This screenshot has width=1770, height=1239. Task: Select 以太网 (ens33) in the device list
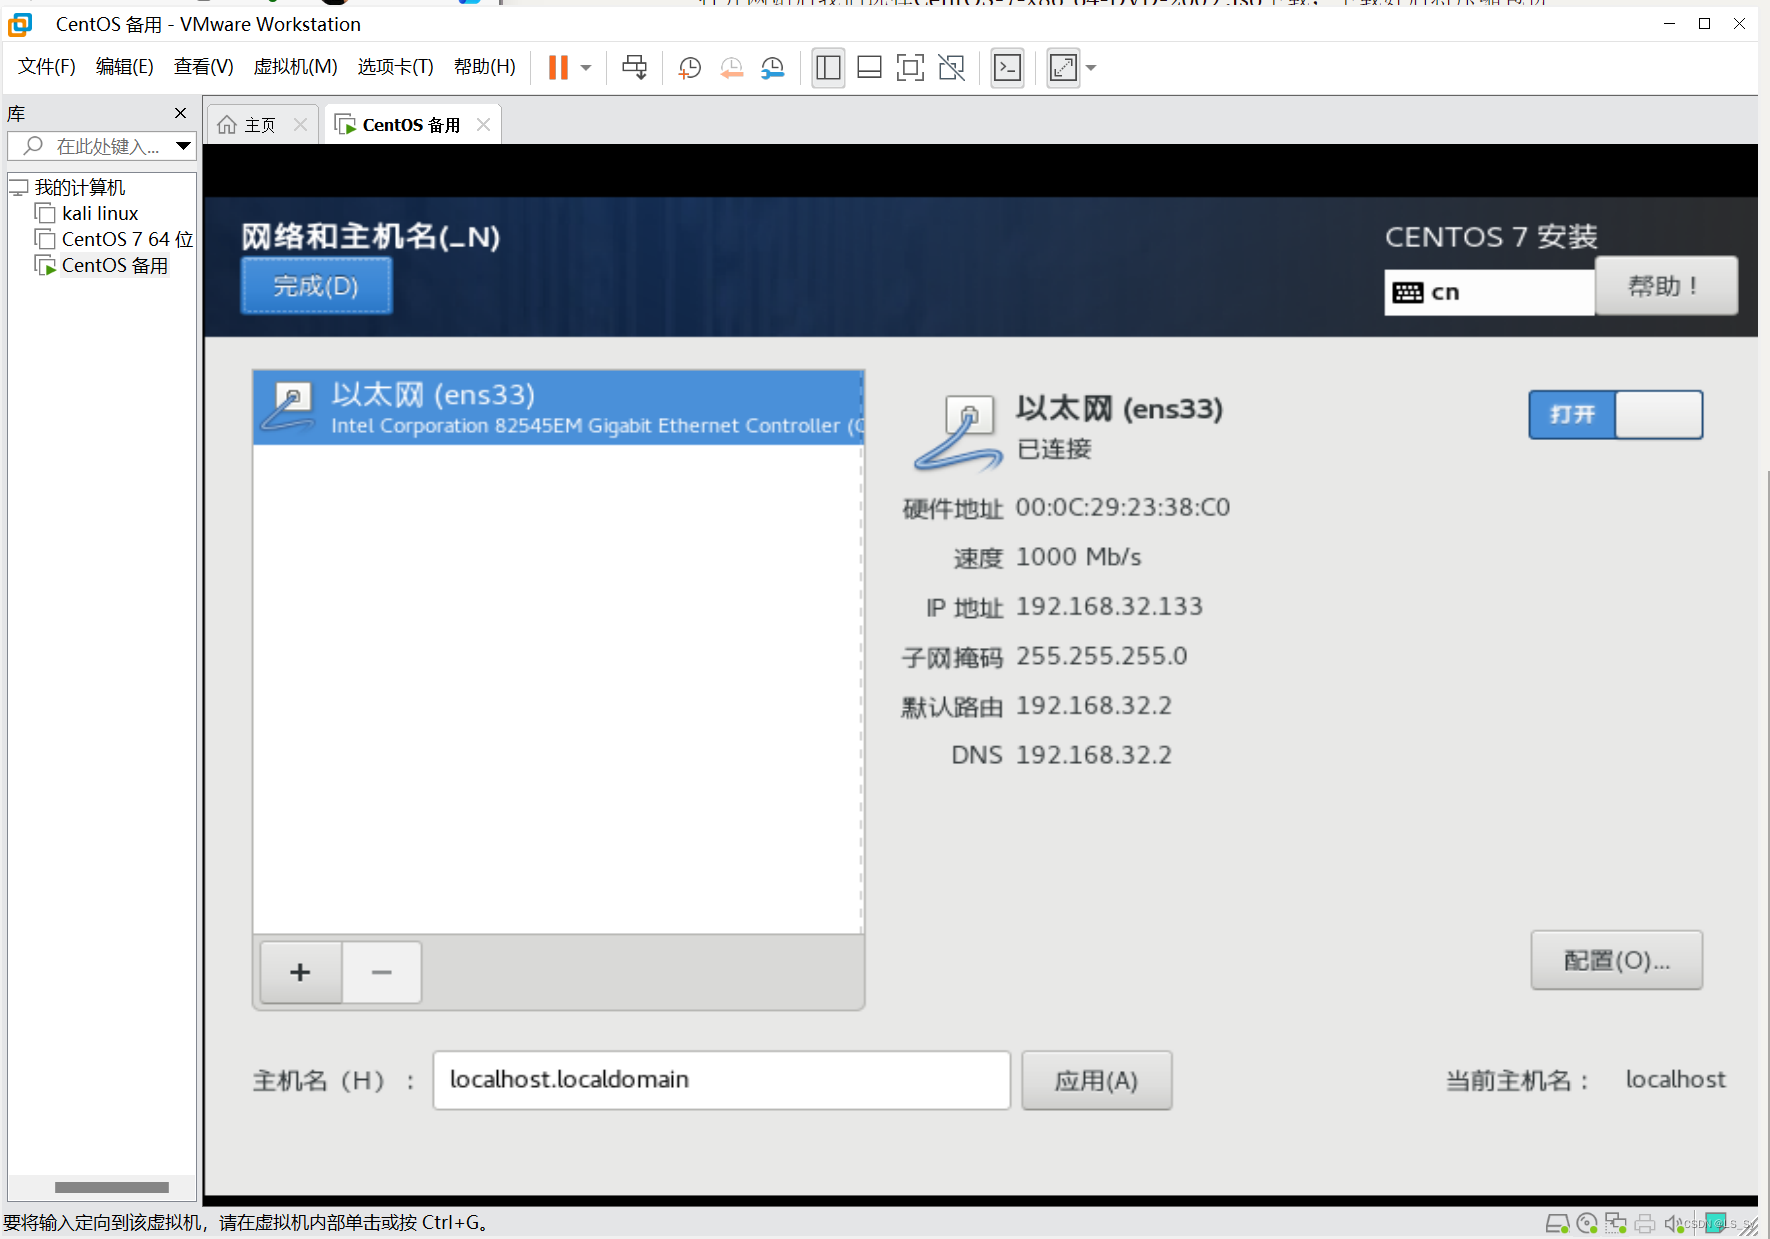coord(558,408)
